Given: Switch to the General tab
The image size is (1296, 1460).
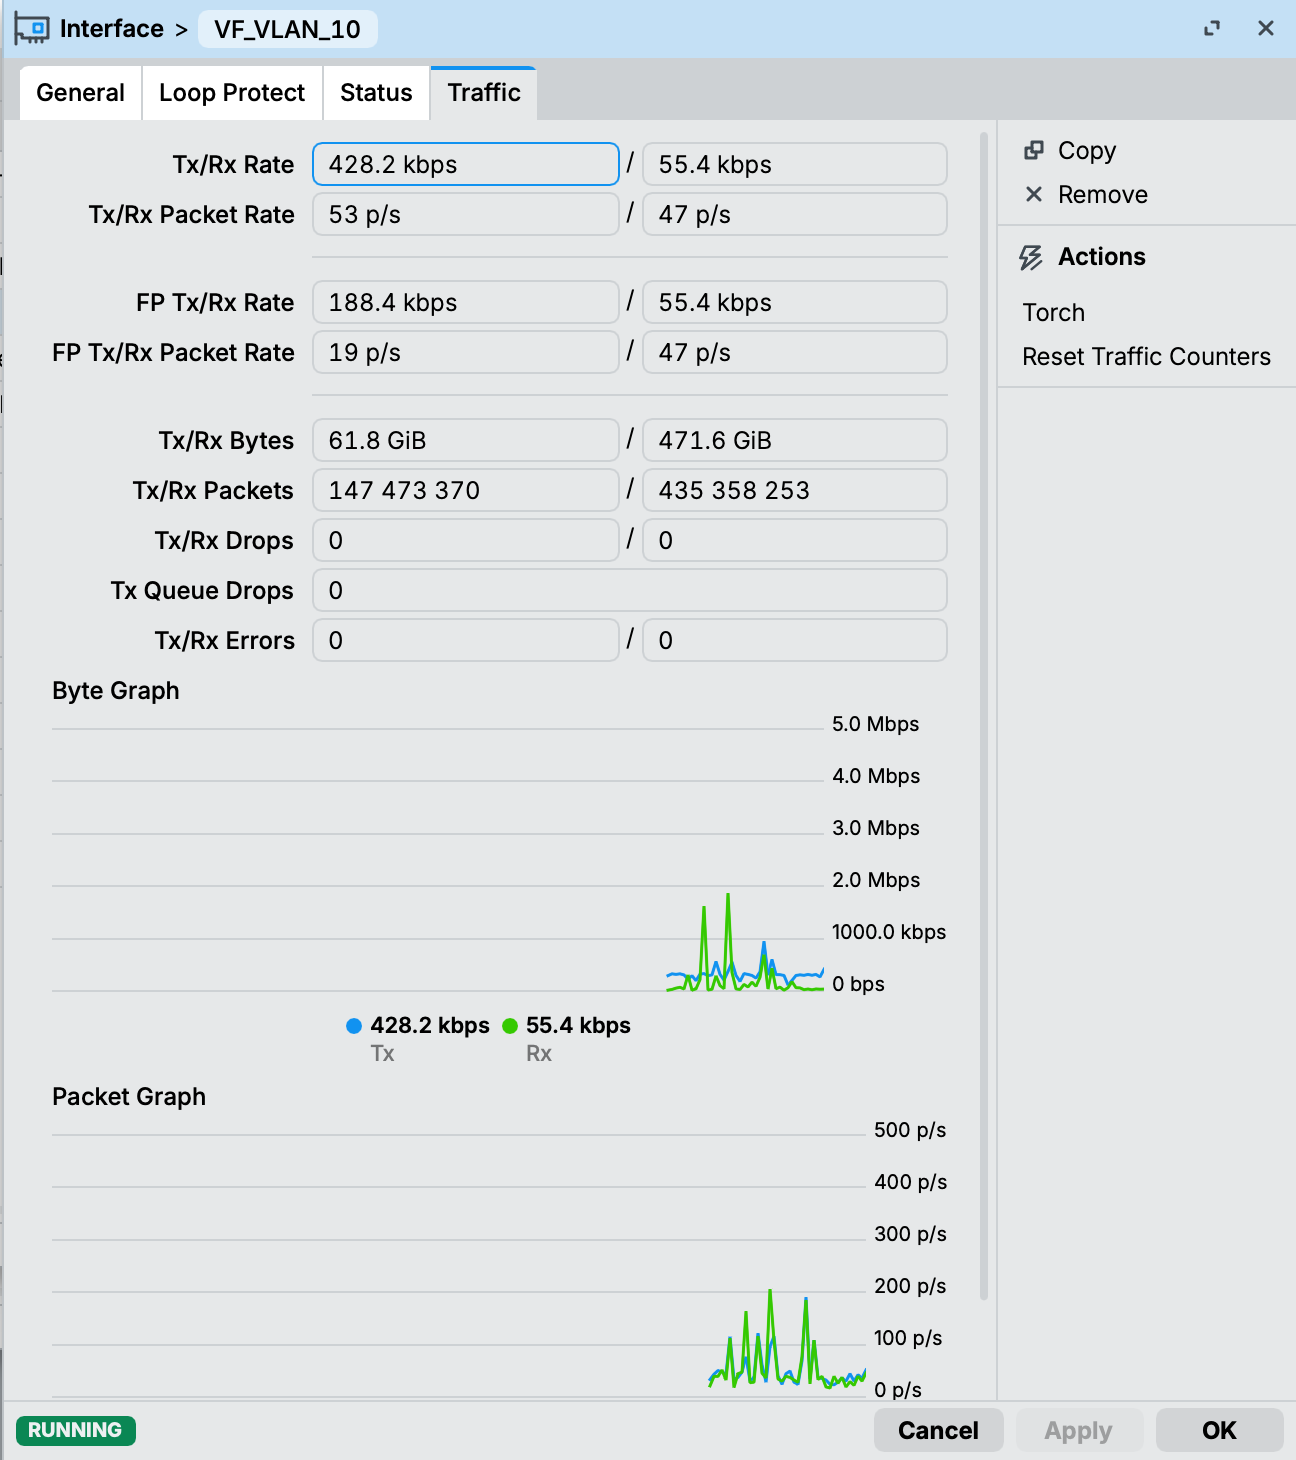Looking at the screenshot, I should click(x=81, y=93).
